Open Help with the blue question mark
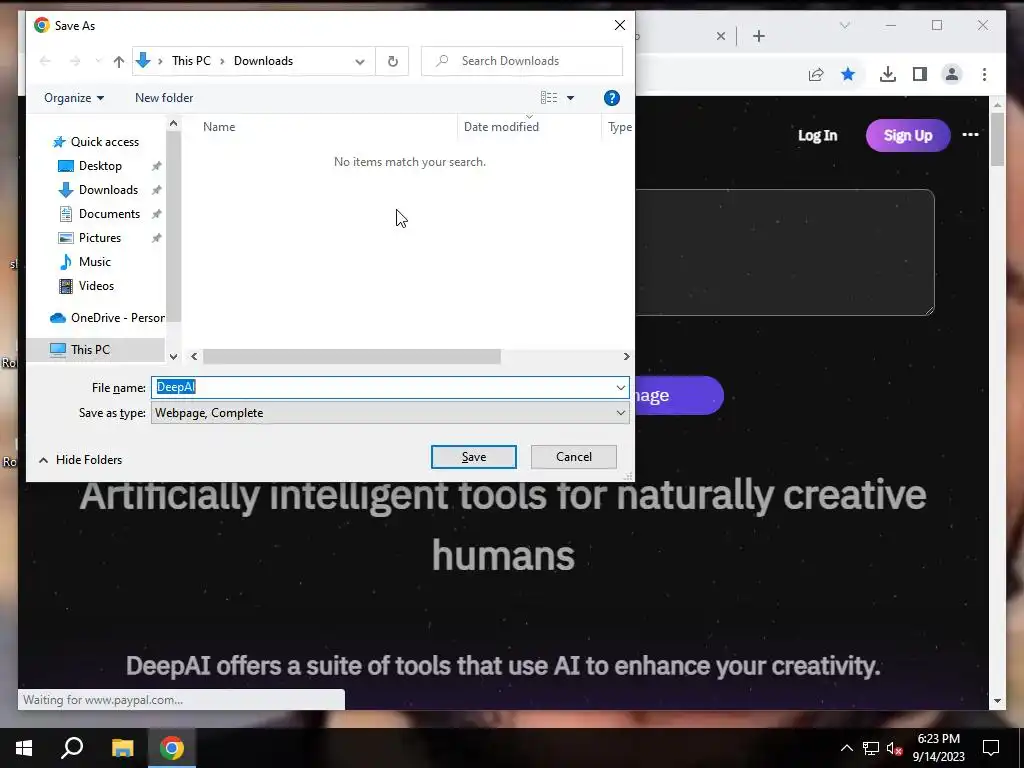Image resolution: width=1024 pixels, height=768 pixels. click(611, 98)
